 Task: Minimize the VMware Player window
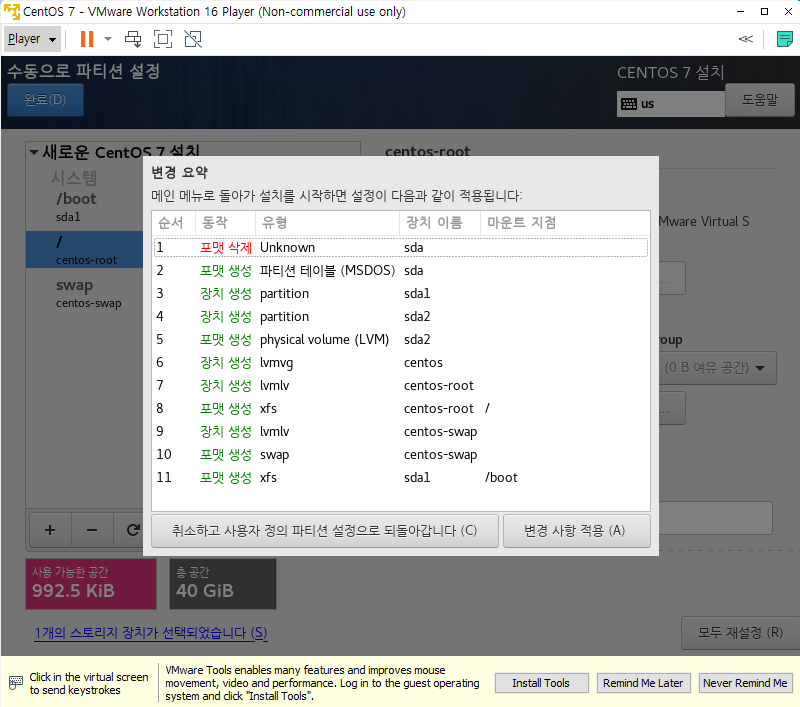point(740,11)
